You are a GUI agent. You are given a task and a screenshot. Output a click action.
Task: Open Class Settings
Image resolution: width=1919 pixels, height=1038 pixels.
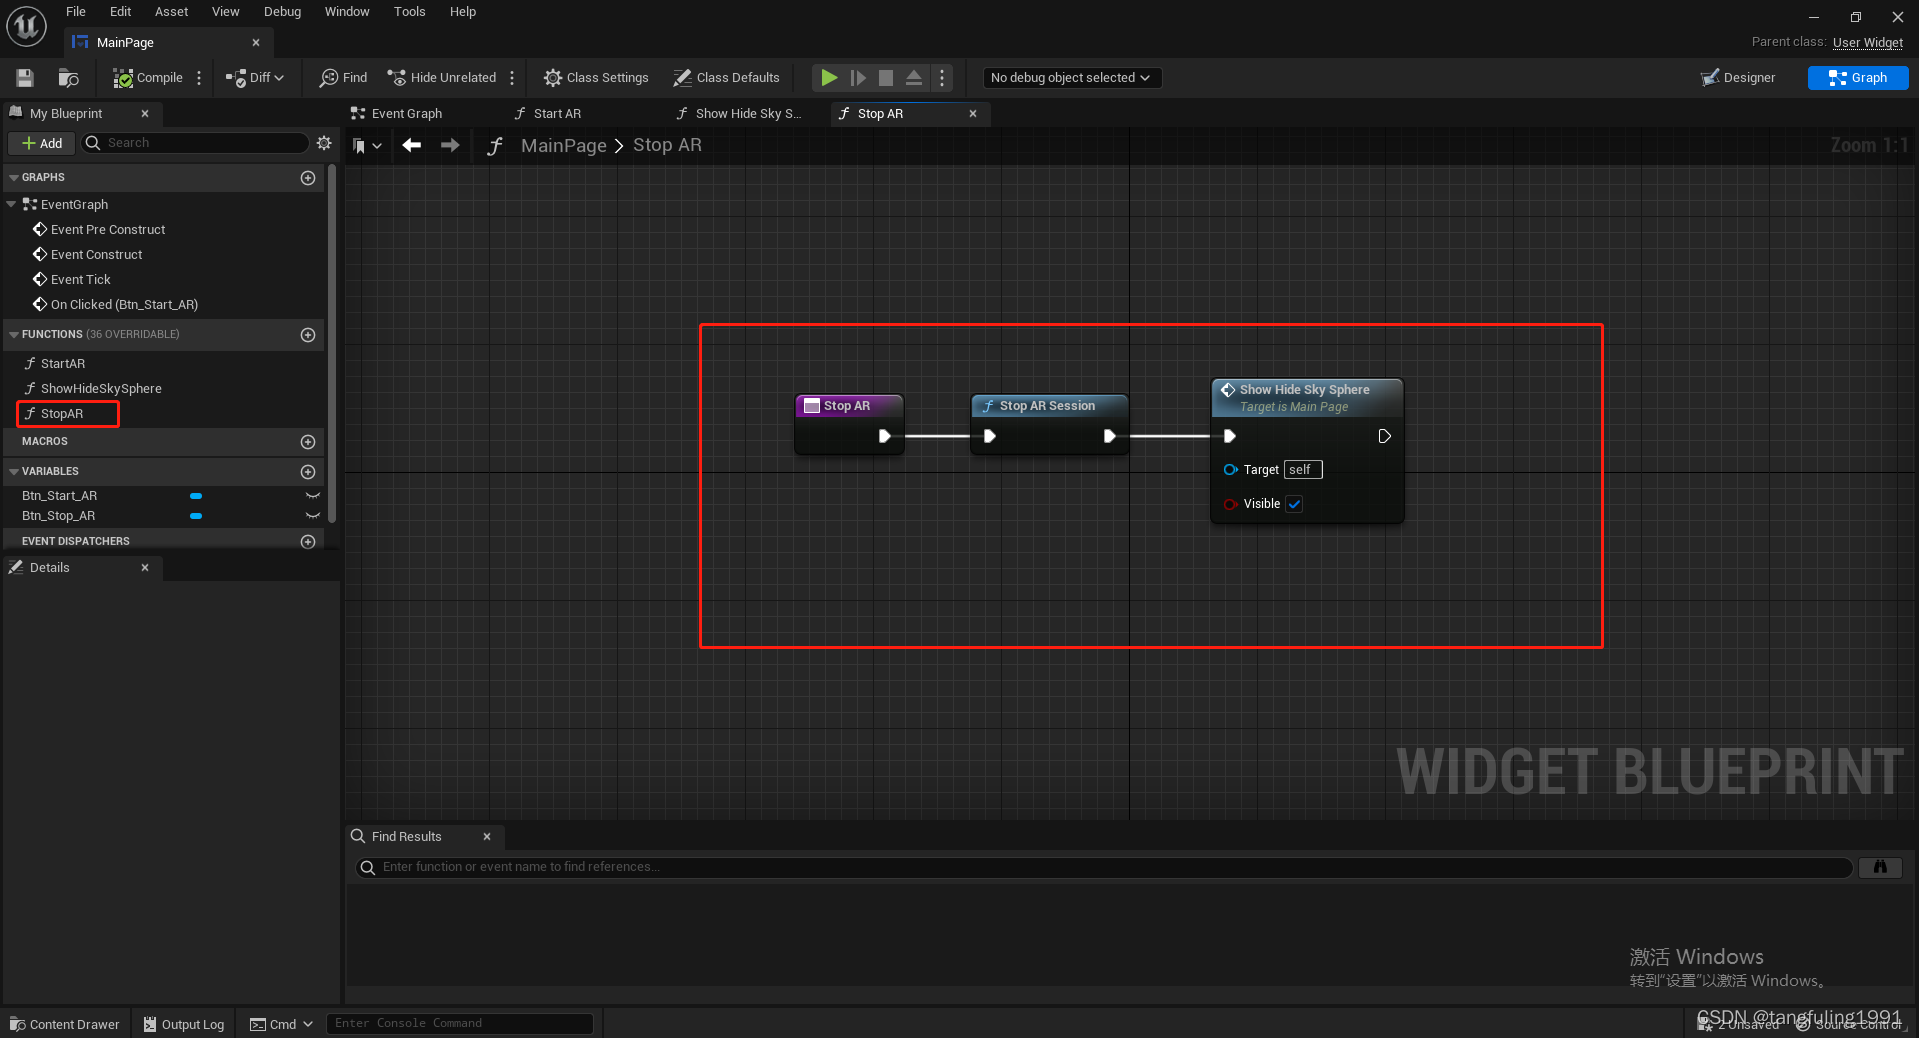[x=596, y=78]
